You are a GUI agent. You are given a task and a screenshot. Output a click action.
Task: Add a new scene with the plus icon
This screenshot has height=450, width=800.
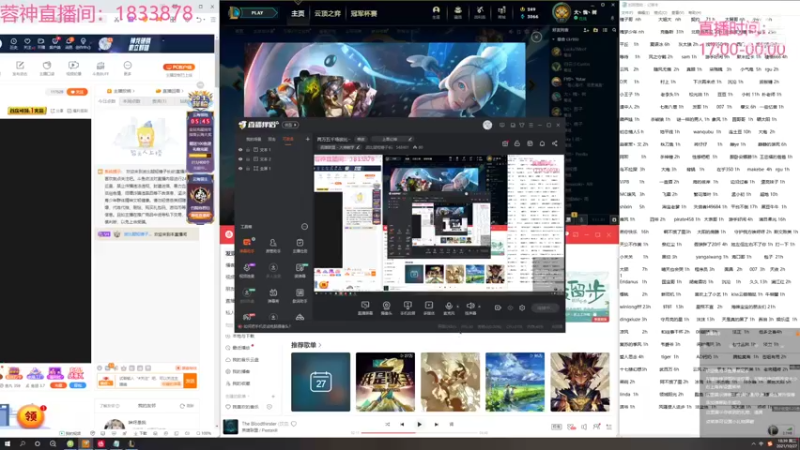(308, 139)
